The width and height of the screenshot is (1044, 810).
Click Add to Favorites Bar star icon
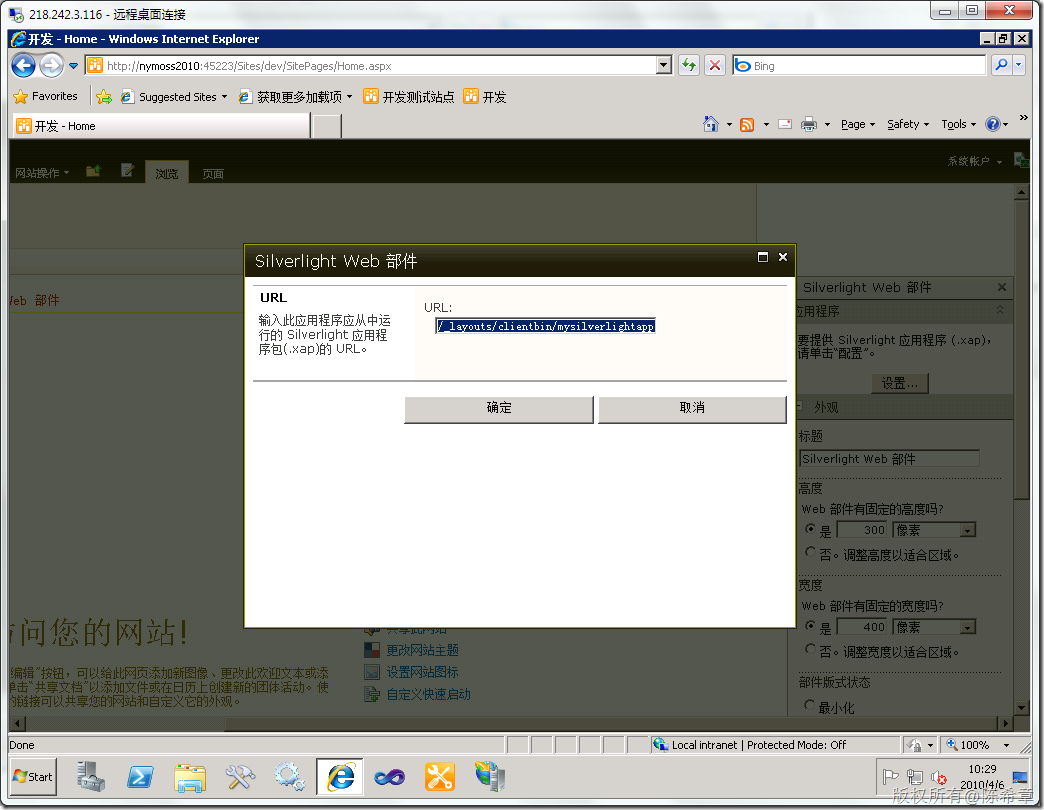tap(104, 97)
